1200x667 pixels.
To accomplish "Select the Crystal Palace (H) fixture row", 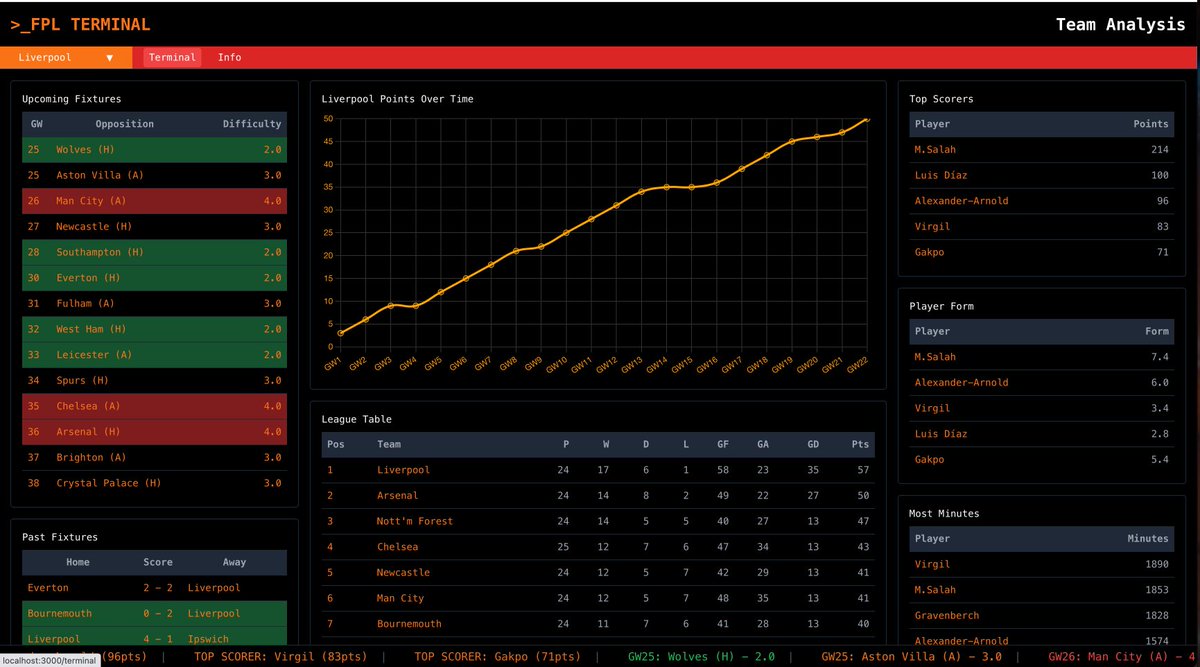I will click(154, 483).
